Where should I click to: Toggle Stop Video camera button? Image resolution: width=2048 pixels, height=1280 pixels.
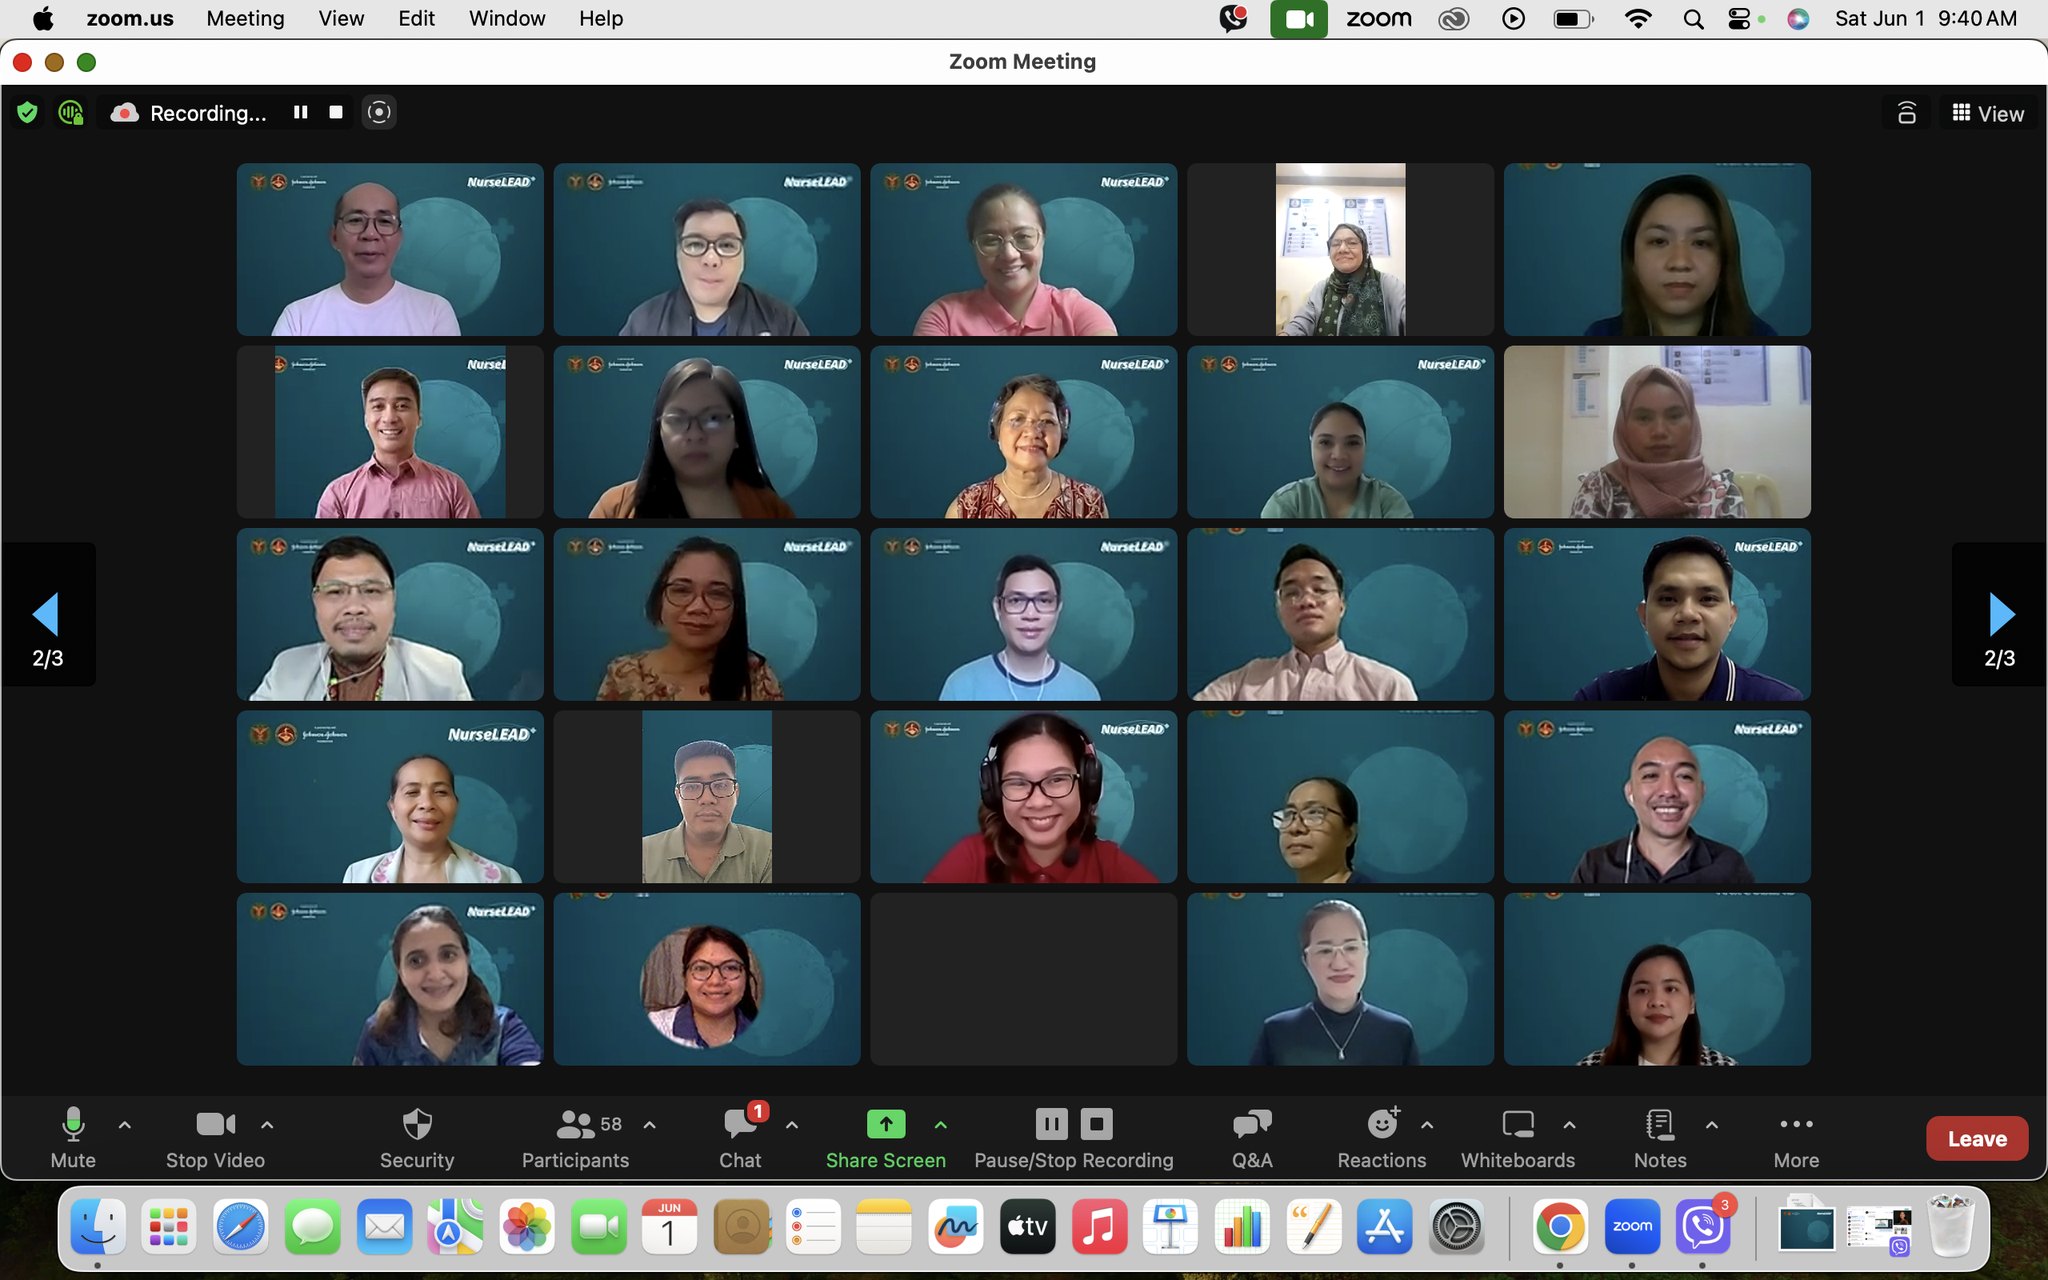pyautogui.click(x=215, y=1125)
